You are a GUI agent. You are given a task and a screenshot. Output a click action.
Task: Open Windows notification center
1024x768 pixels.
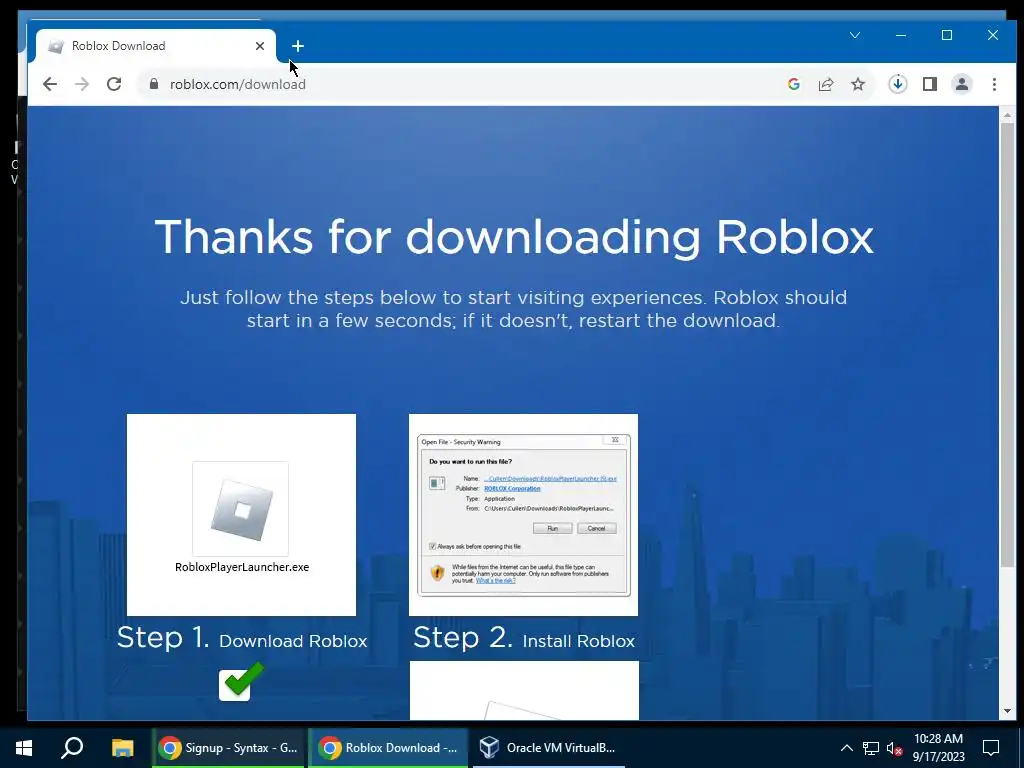[x=991, y=748]
